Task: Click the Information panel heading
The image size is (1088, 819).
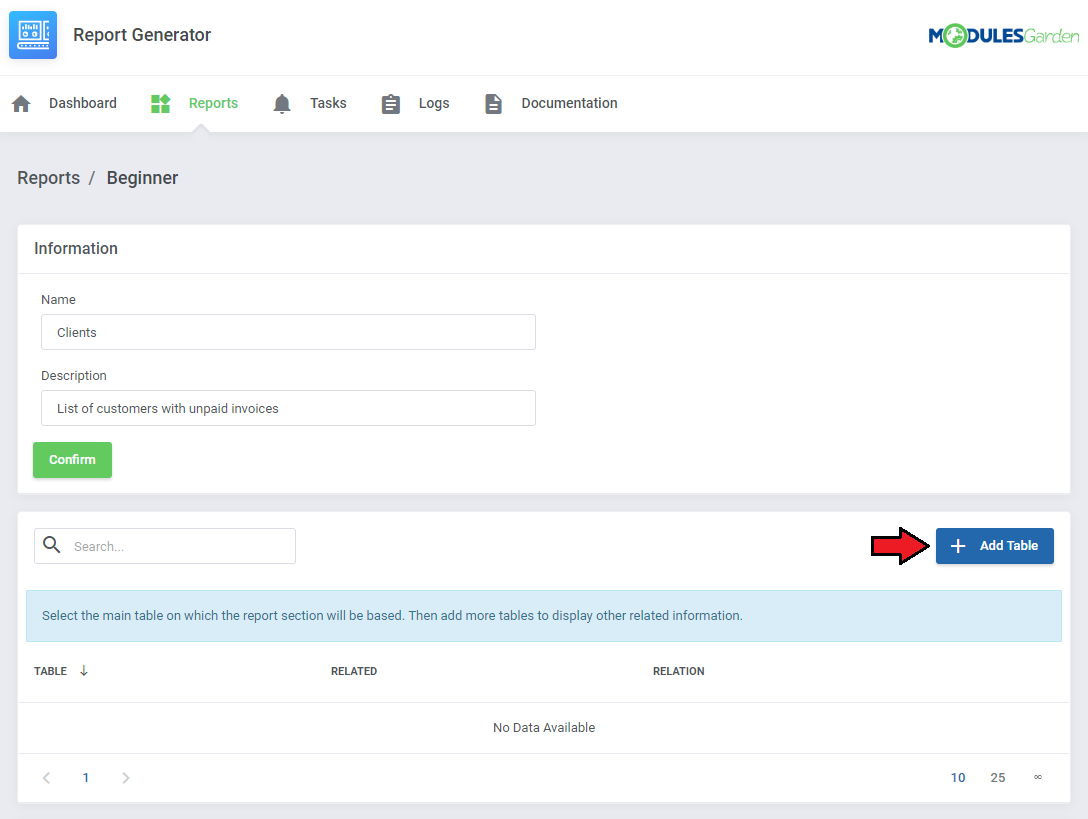Action: pyautogui.click(x=76, y=248)
